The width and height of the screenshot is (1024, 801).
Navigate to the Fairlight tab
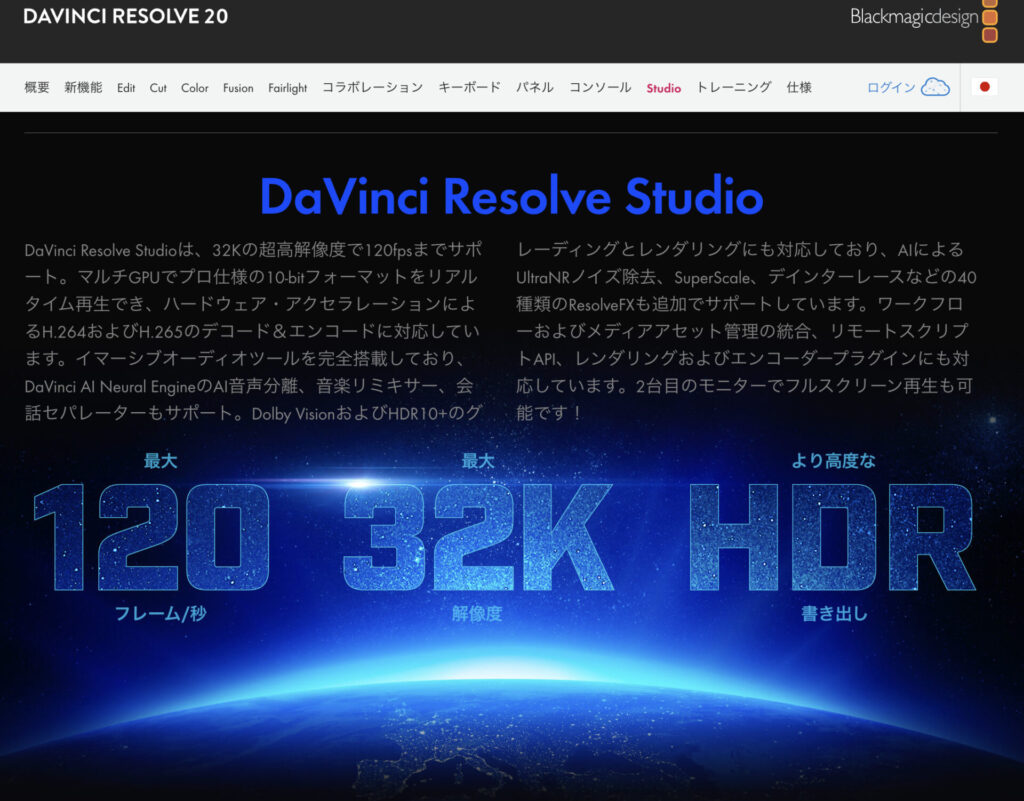(288, 88)
